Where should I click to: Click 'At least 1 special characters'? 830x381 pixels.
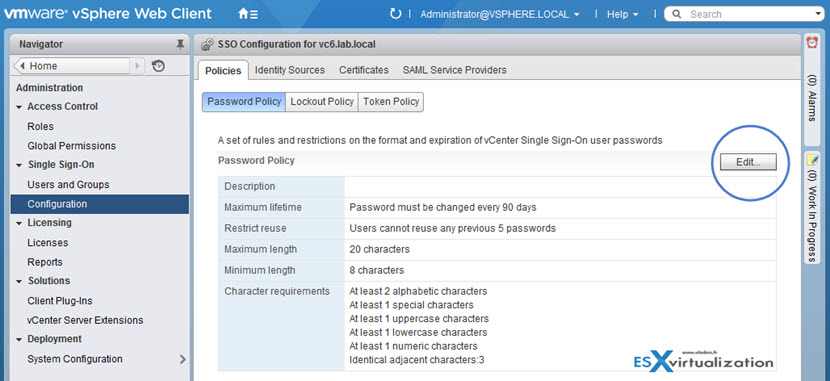click(x=411, y=305)
